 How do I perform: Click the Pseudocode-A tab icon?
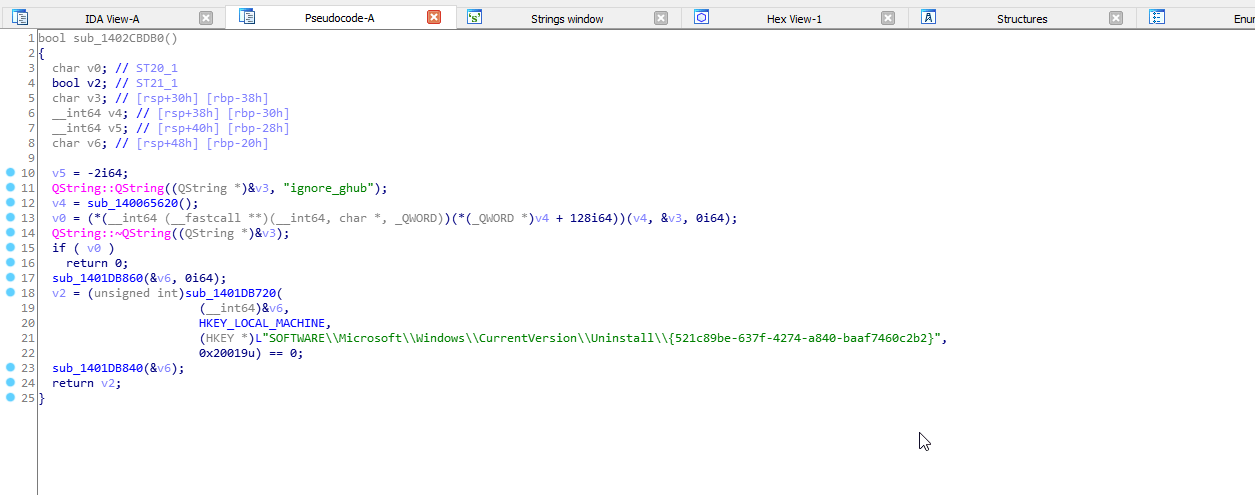tap(247, 17)
